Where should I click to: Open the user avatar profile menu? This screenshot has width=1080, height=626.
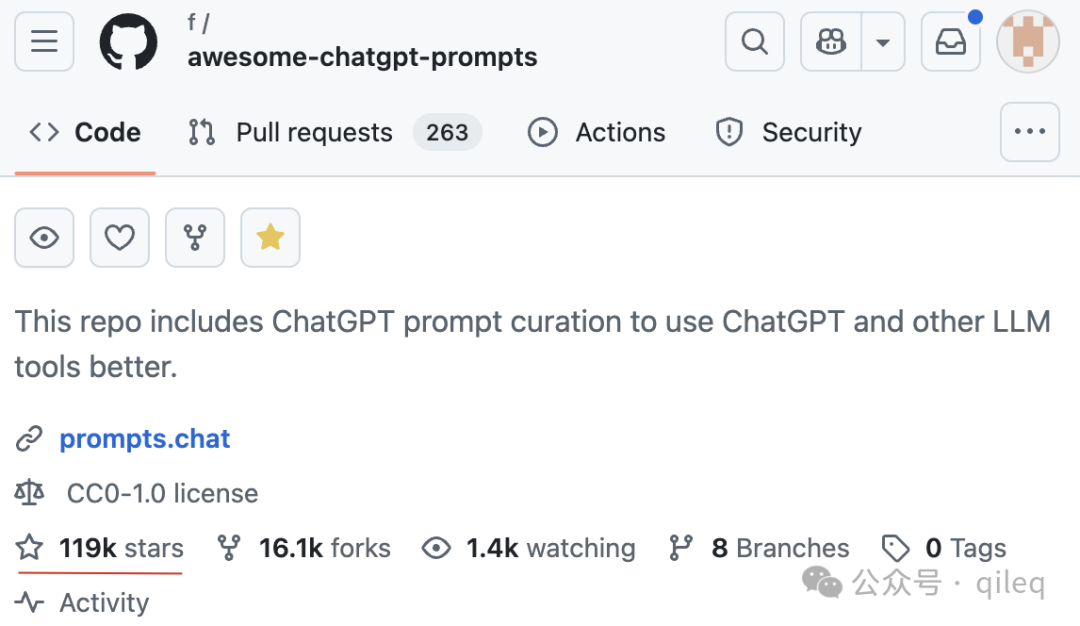1028,41
